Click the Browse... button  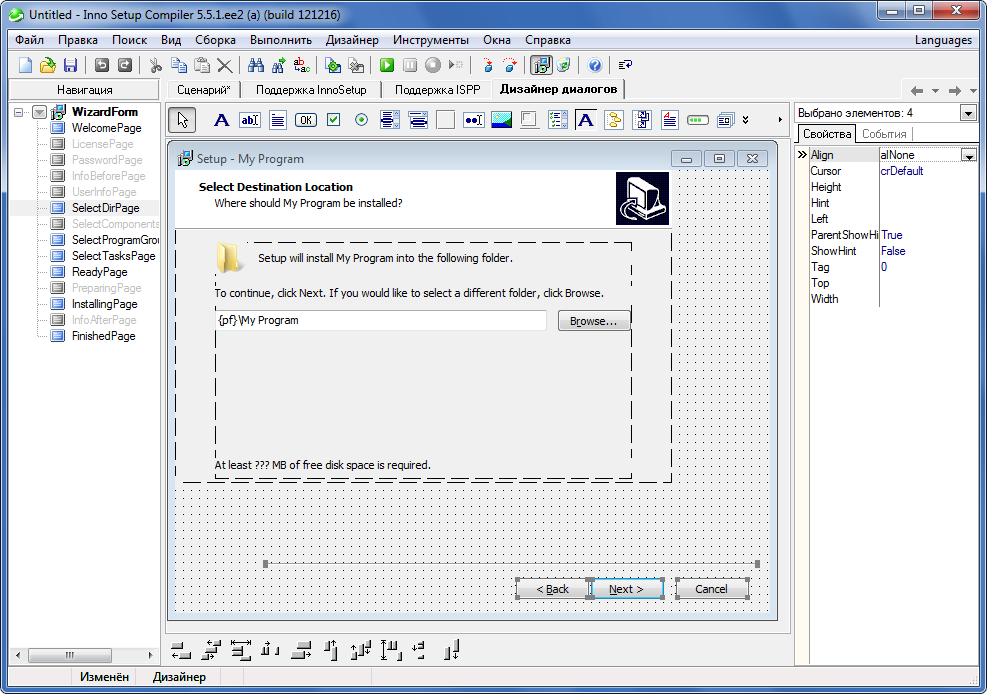click(593, 321)
